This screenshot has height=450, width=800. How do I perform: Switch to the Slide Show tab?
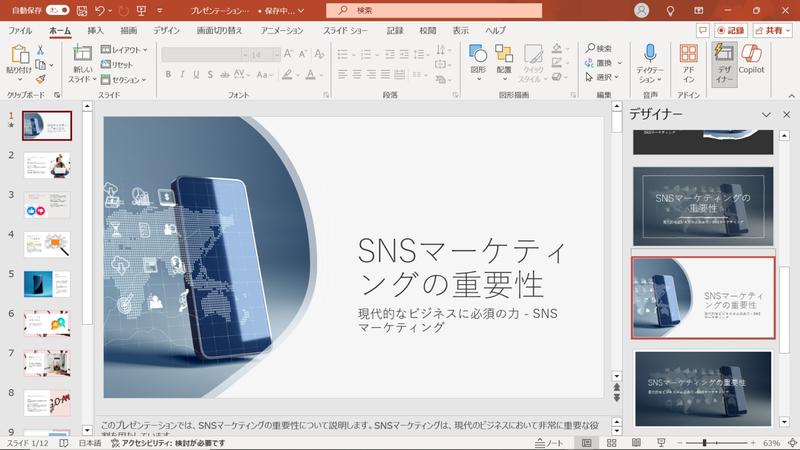(x=344, y=31)
